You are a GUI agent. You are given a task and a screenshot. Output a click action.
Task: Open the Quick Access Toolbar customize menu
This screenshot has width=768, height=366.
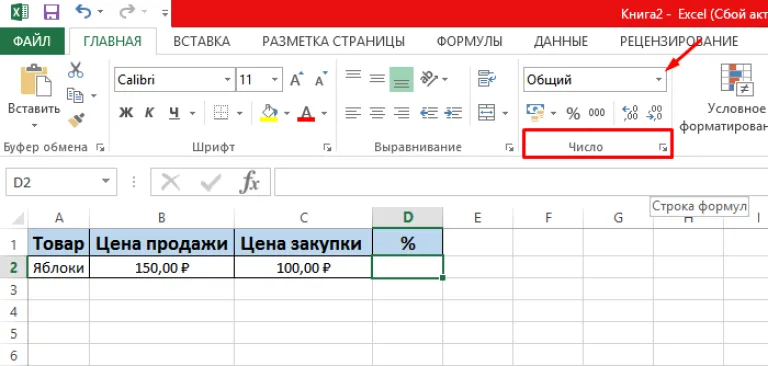[165, 13]
